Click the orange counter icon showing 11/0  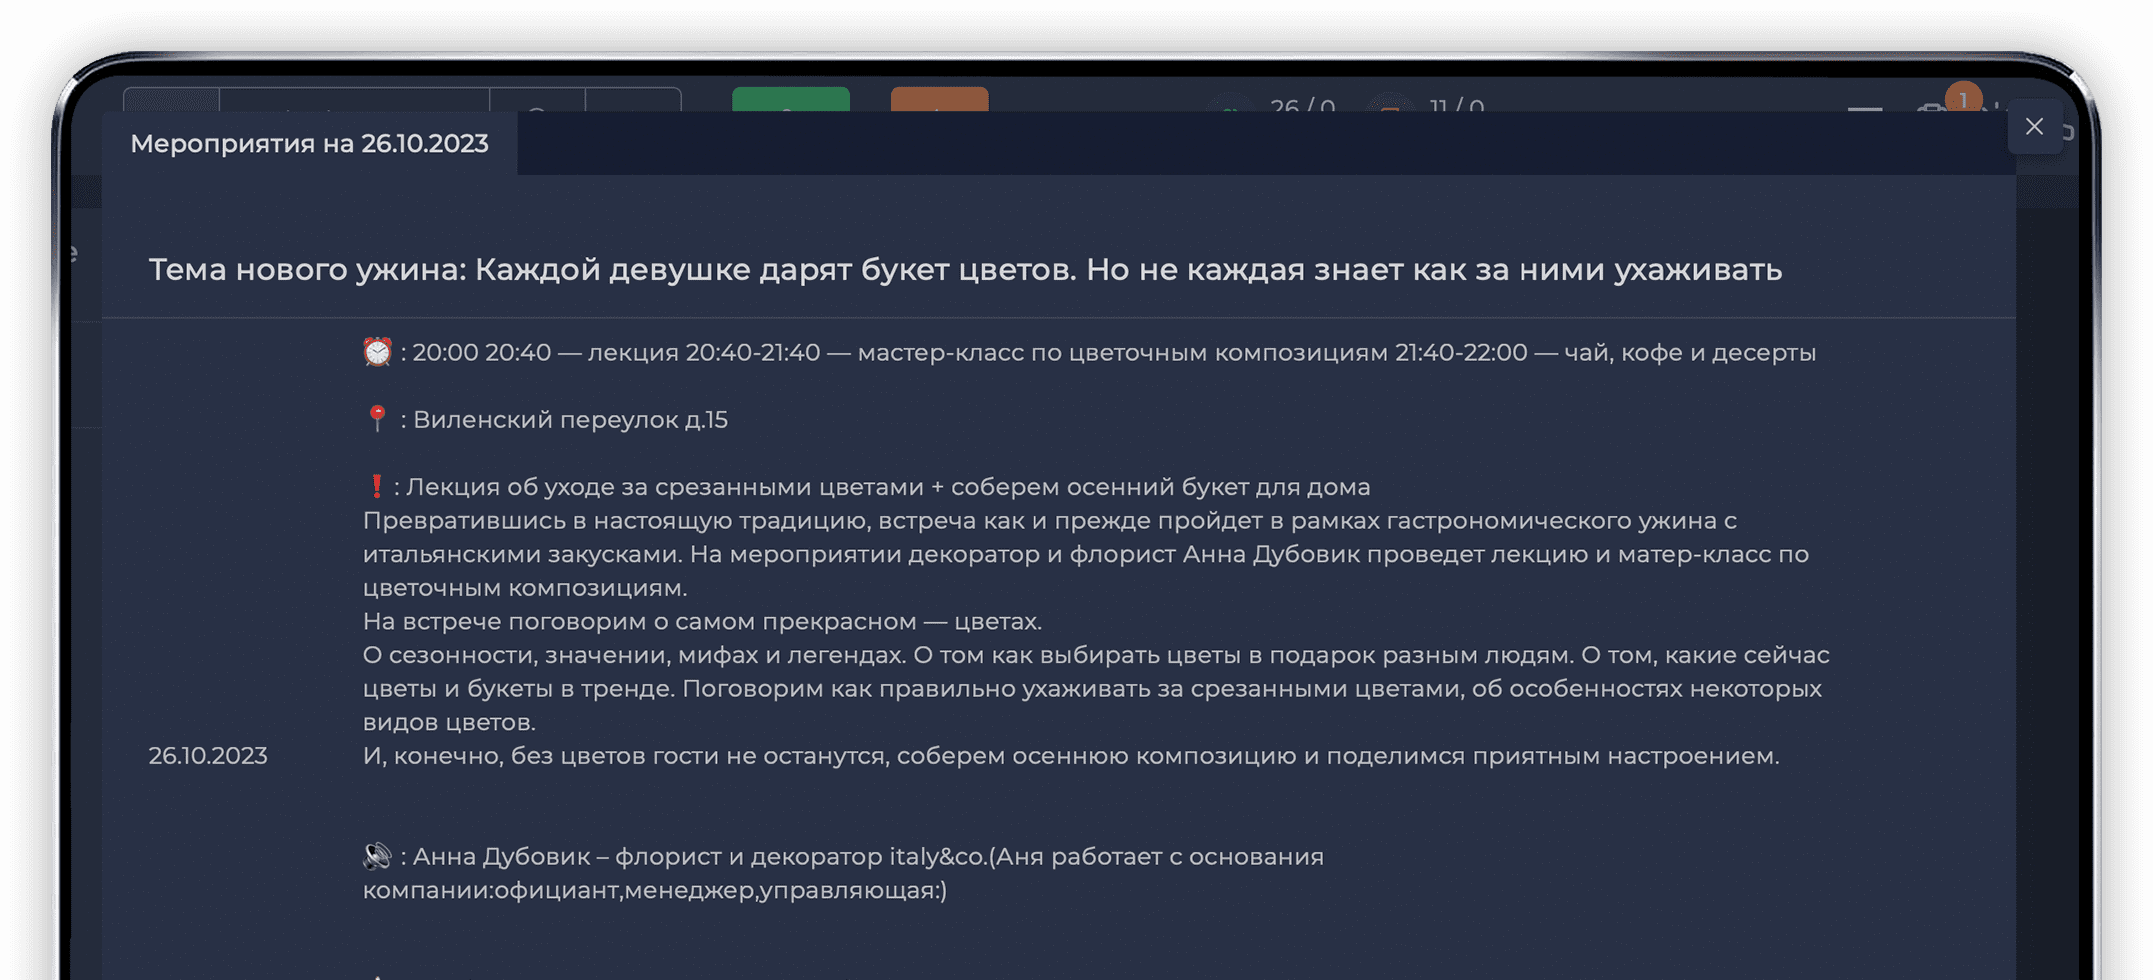click(x=1392, y=107)
